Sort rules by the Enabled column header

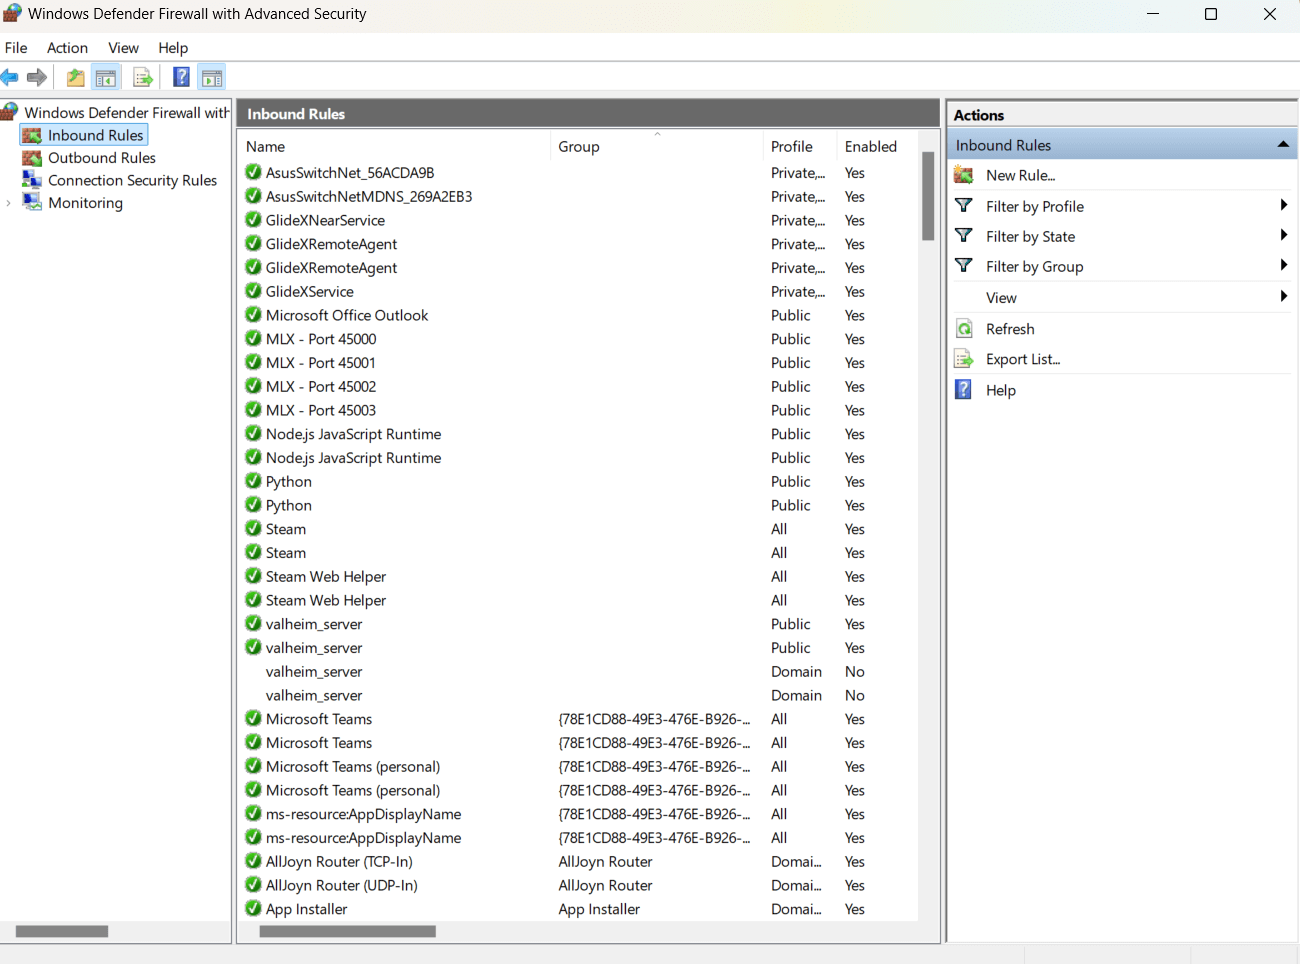pyautogui.click(x=870, y=147)
